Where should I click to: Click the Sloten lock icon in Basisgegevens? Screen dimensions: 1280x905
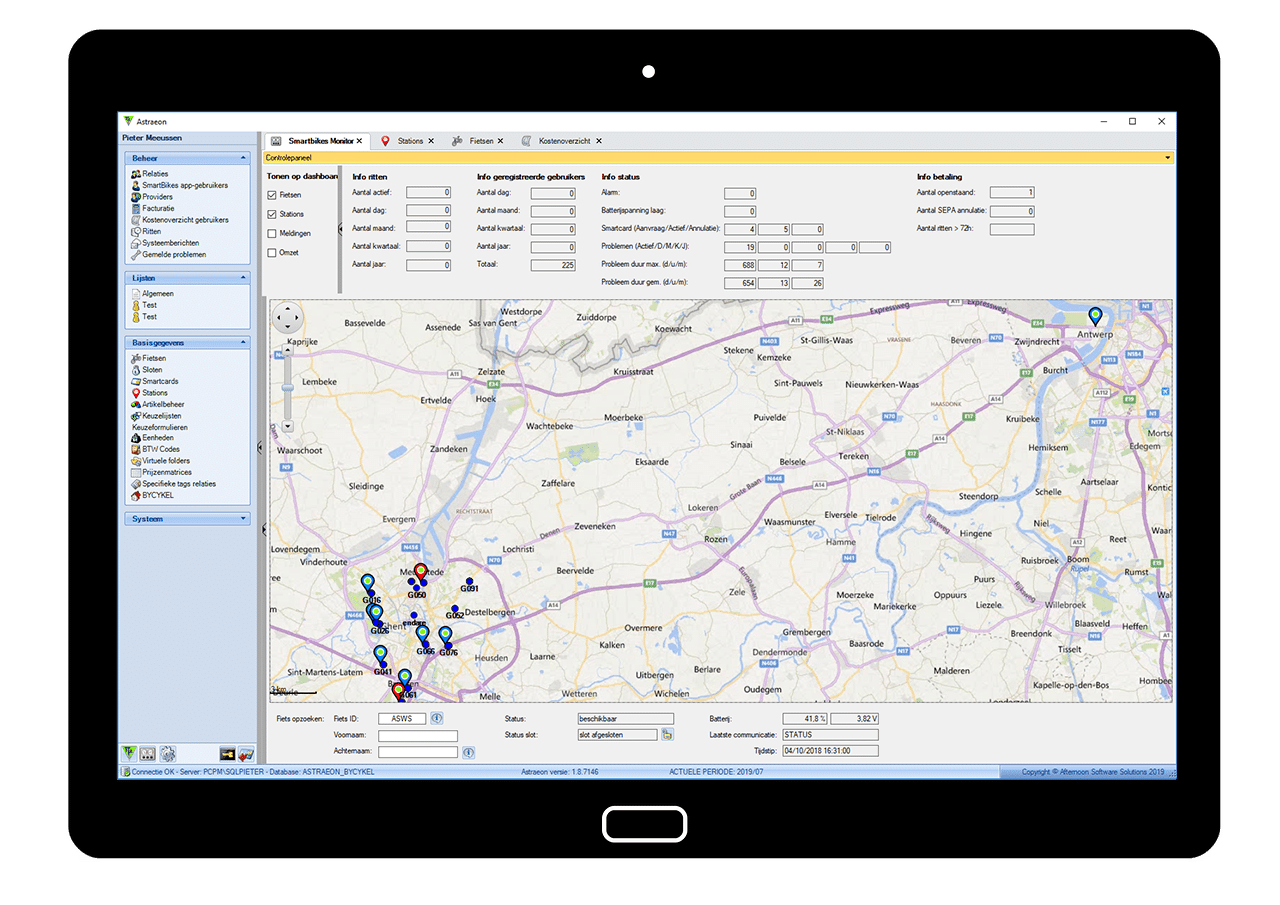135,370
